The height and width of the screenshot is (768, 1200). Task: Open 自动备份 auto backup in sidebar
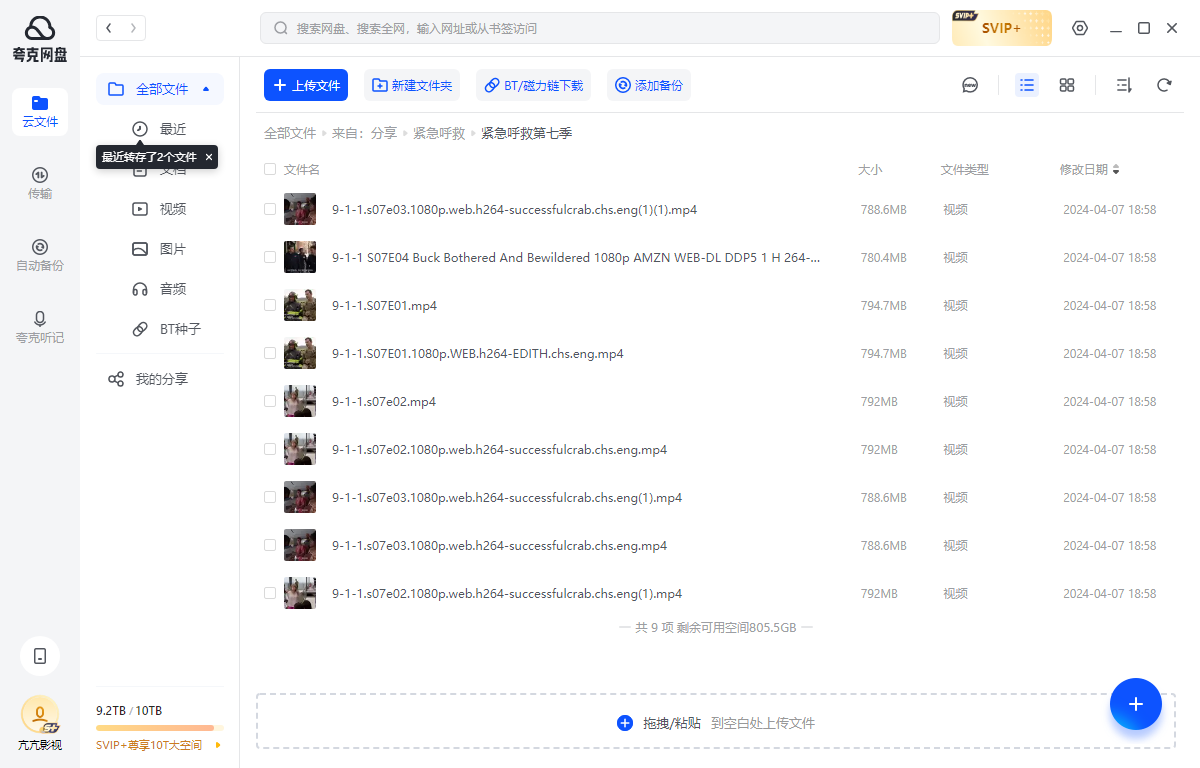point(40,255)
